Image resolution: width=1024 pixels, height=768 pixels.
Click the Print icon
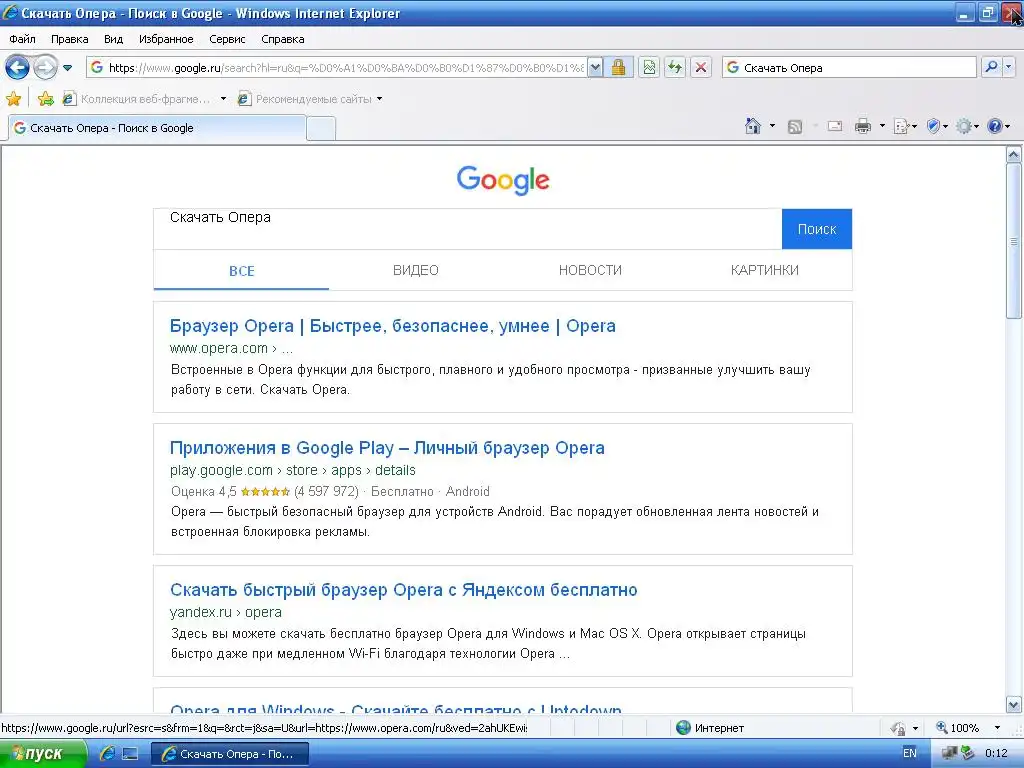pyautogui.click(x=863, y=126)
